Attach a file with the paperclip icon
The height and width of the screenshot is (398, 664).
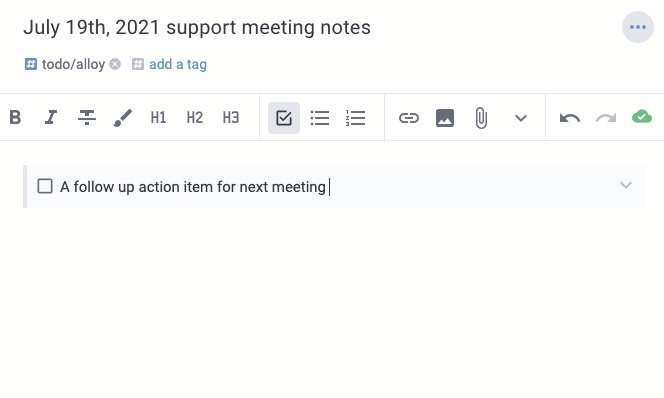(x=481, y=118)
